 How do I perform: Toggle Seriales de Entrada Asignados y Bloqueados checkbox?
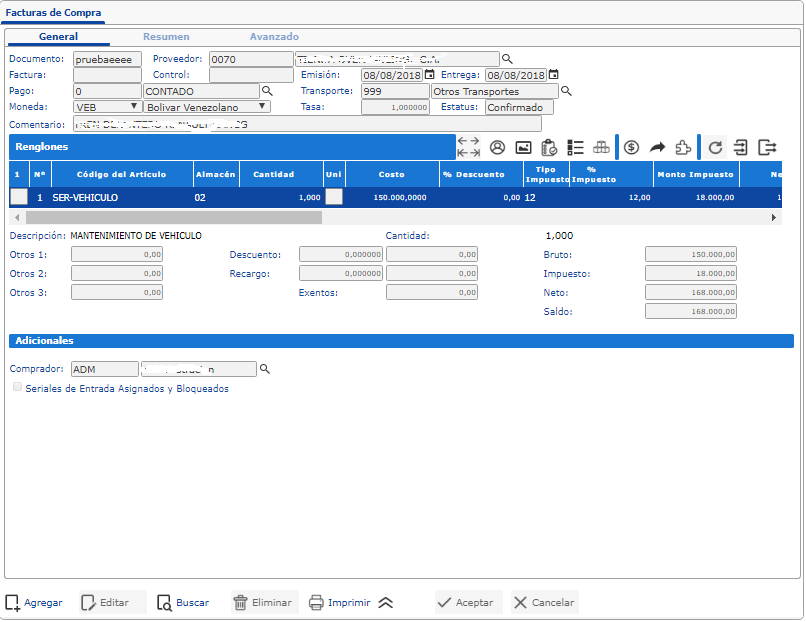tap(17, 388)
